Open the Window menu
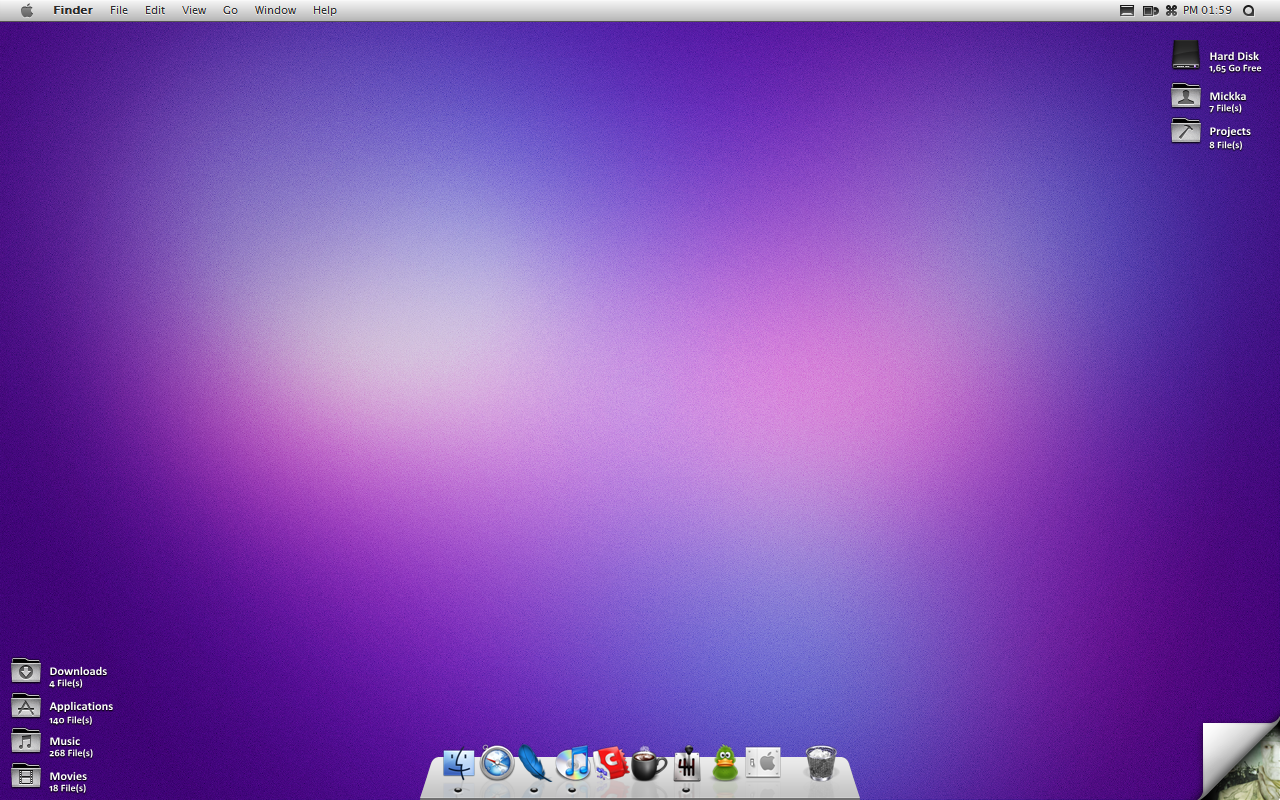1280x800 pixels. pos(275,10)
